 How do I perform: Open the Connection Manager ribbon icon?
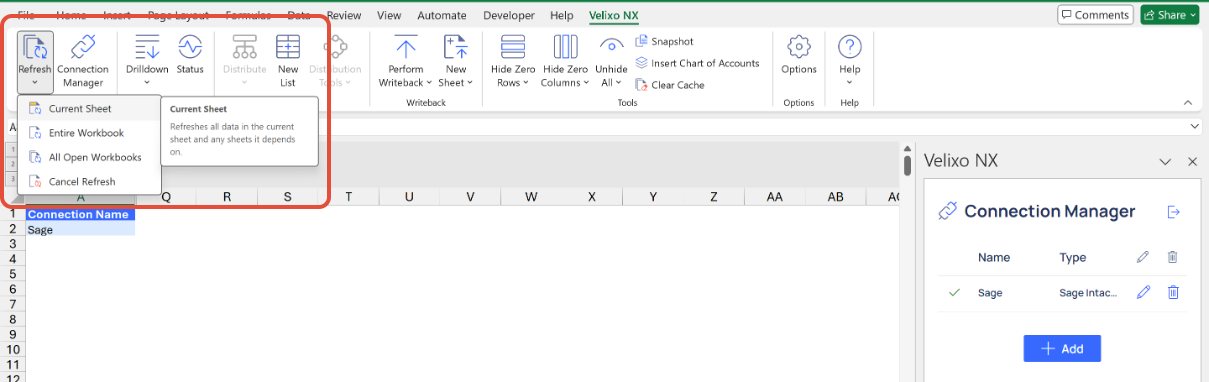[x=83, y=60]
